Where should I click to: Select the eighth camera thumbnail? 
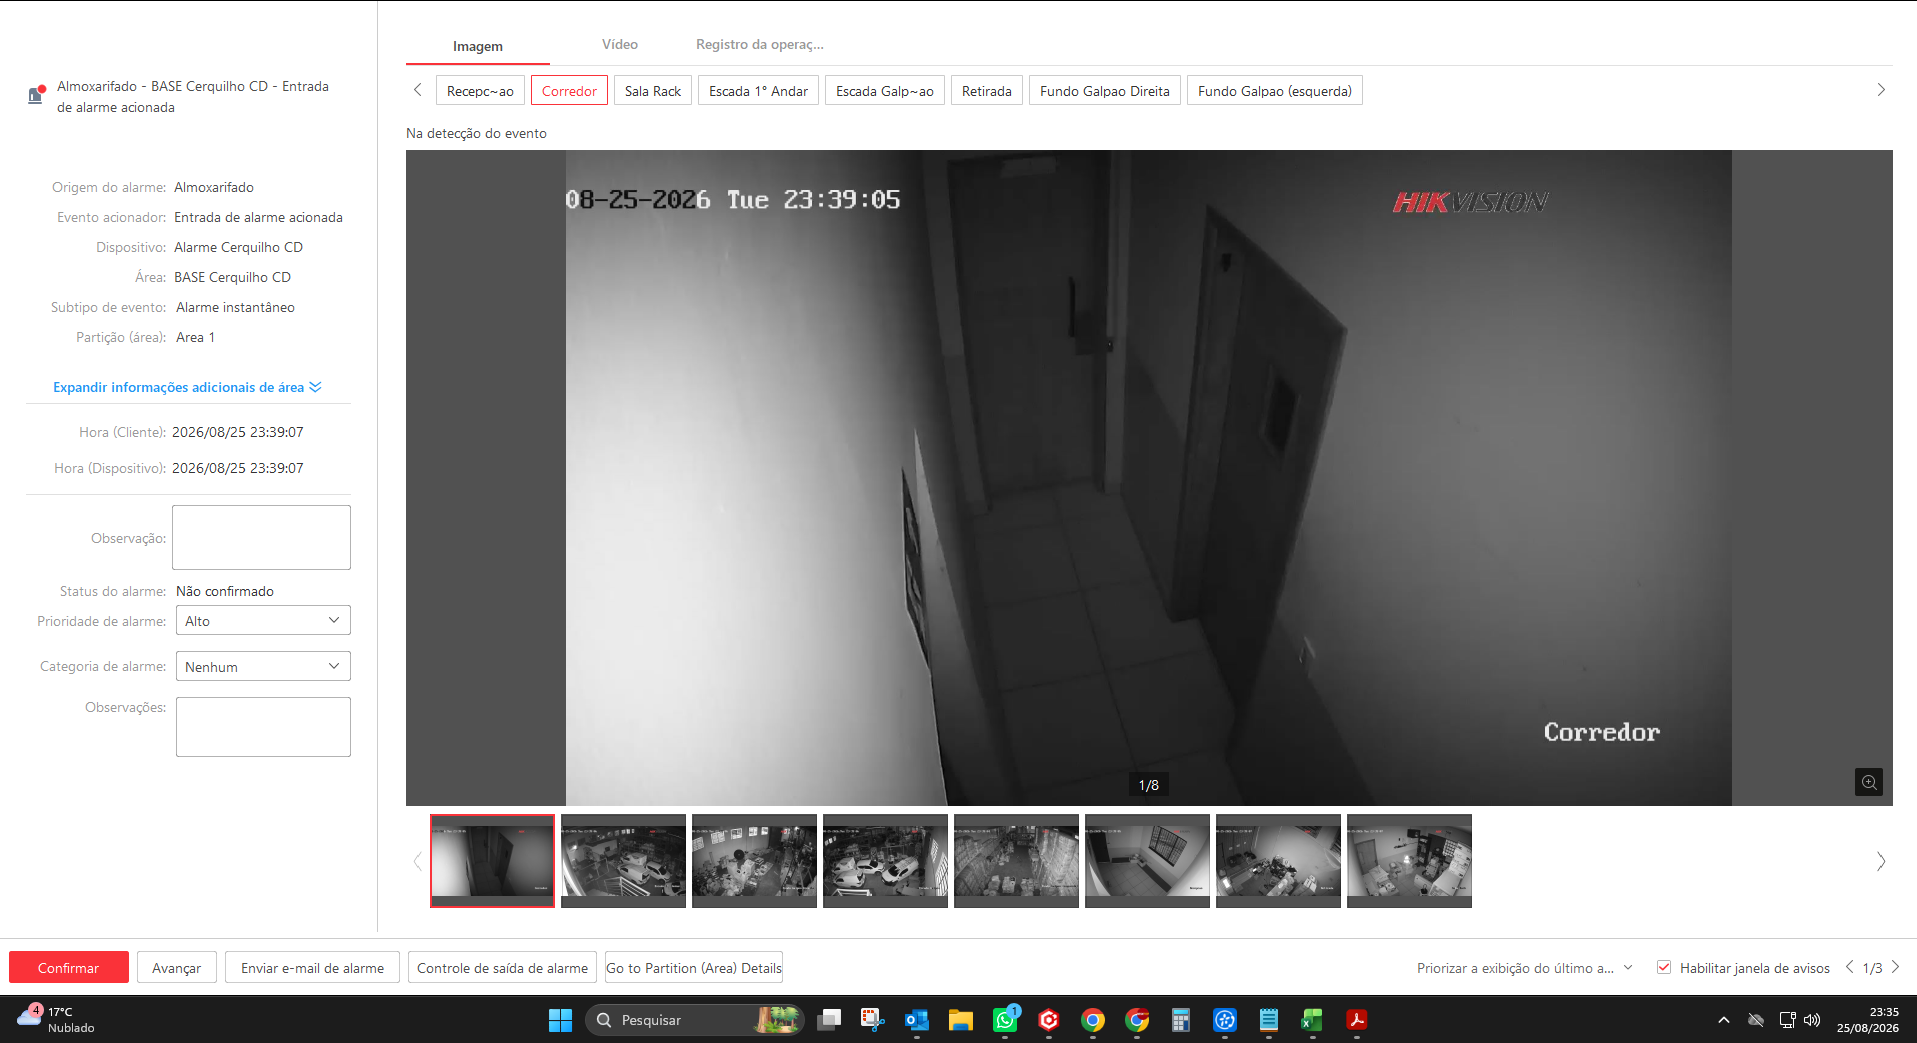click(1409, 861)
